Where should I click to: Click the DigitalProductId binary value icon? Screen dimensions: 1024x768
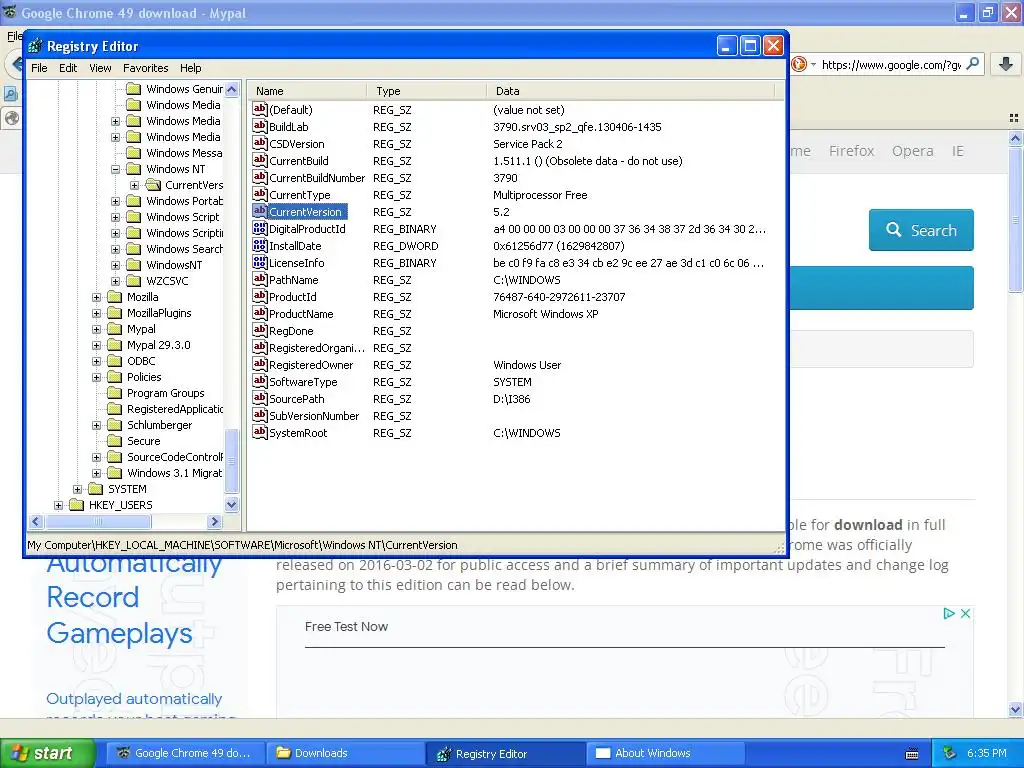coord(259,229)
